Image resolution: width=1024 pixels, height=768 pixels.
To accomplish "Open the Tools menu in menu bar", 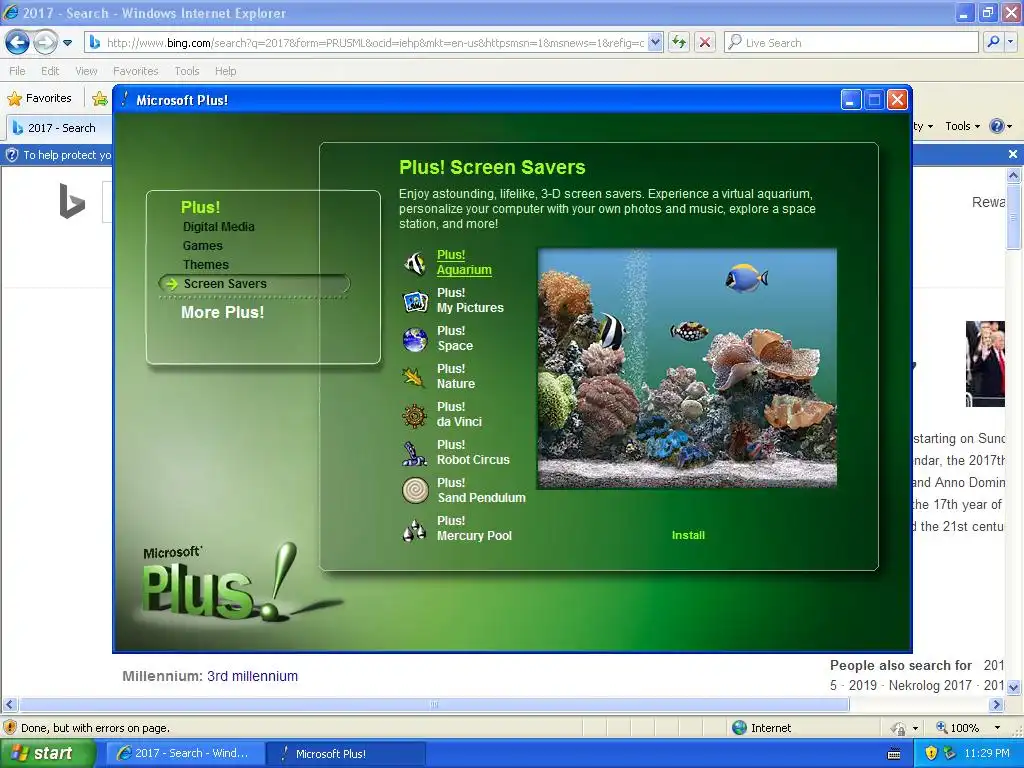I will 187,71.
